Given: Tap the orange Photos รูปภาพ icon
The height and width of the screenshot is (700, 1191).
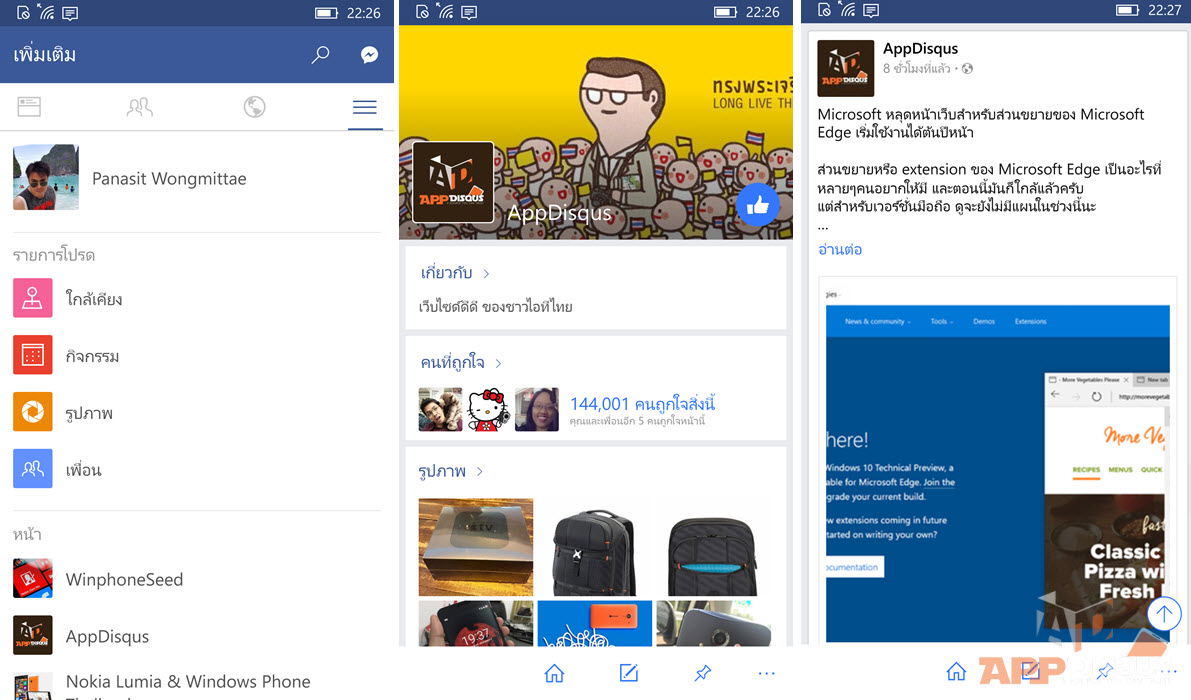Looking at the screenshot, I should (x=33, y=411).
